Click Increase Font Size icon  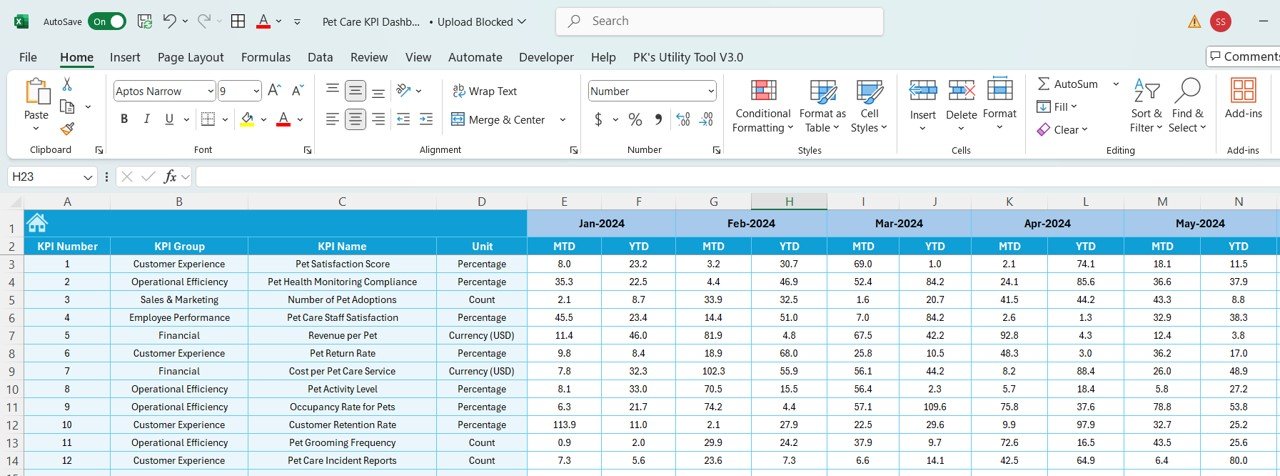276,91
